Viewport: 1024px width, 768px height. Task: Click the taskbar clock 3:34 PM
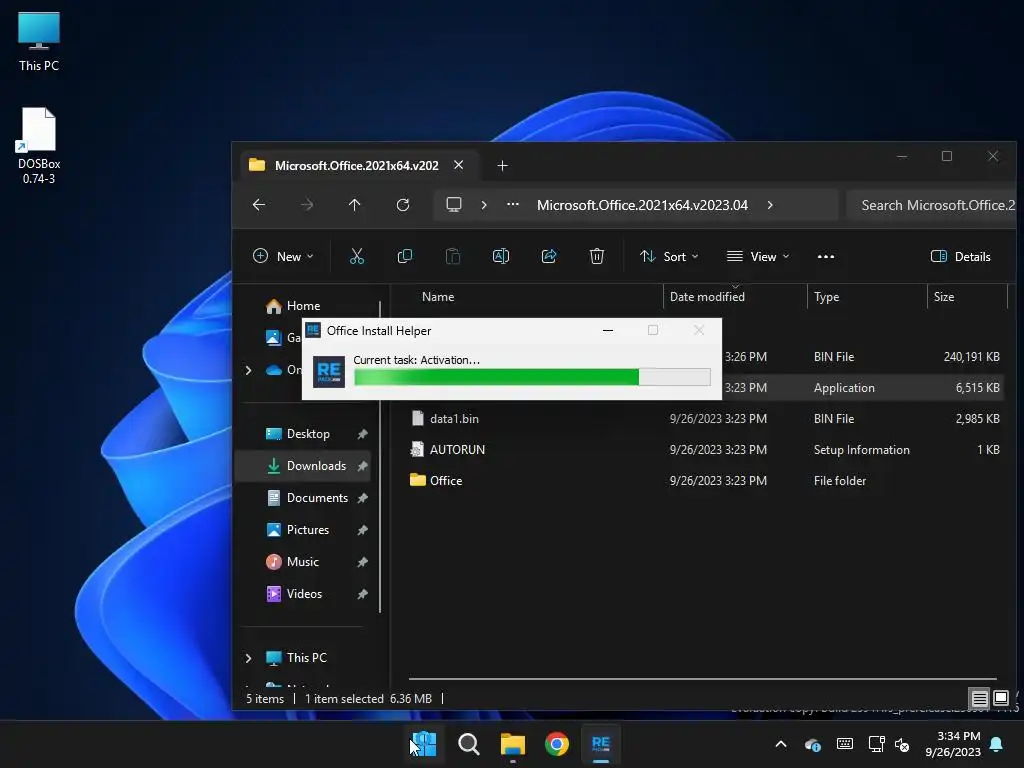tap(953, 744)
